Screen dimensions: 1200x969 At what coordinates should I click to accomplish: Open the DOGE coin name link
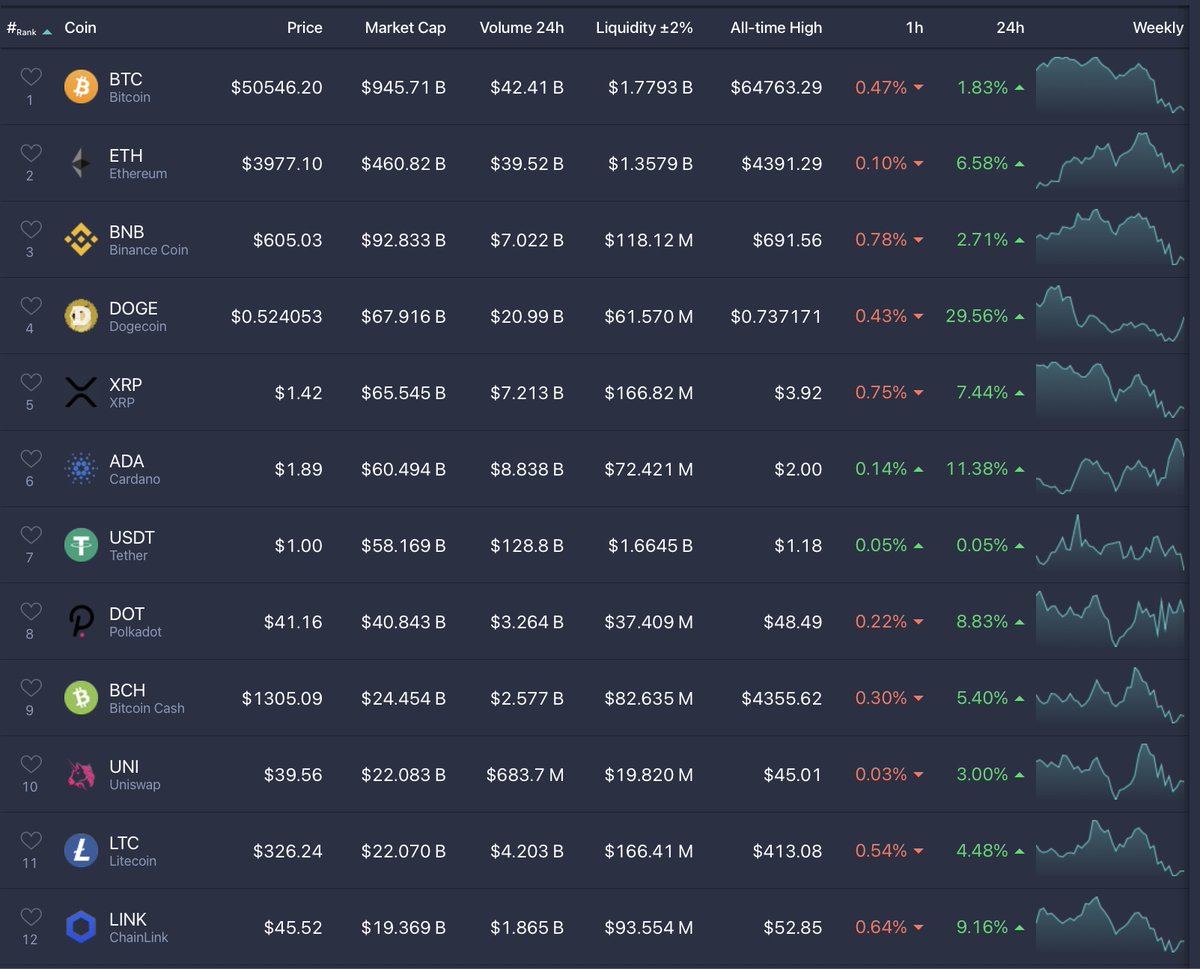point(133,308)
